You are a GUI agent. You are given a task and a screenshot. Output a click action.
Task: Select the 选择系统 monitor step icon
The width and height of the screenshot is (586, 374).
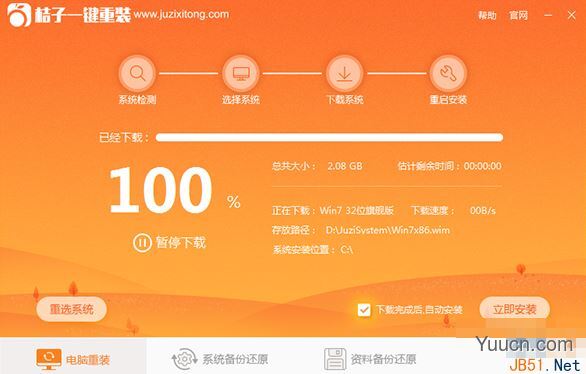pyautogui.click(x=241, y=73)
